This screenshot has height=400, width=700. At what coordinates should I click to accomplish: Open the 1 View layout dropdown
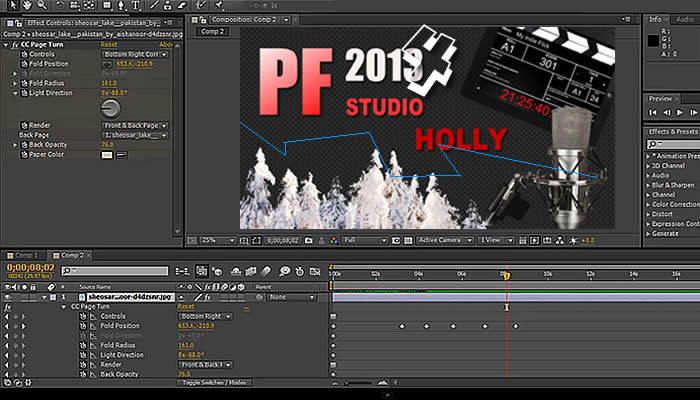coord(495,240)
